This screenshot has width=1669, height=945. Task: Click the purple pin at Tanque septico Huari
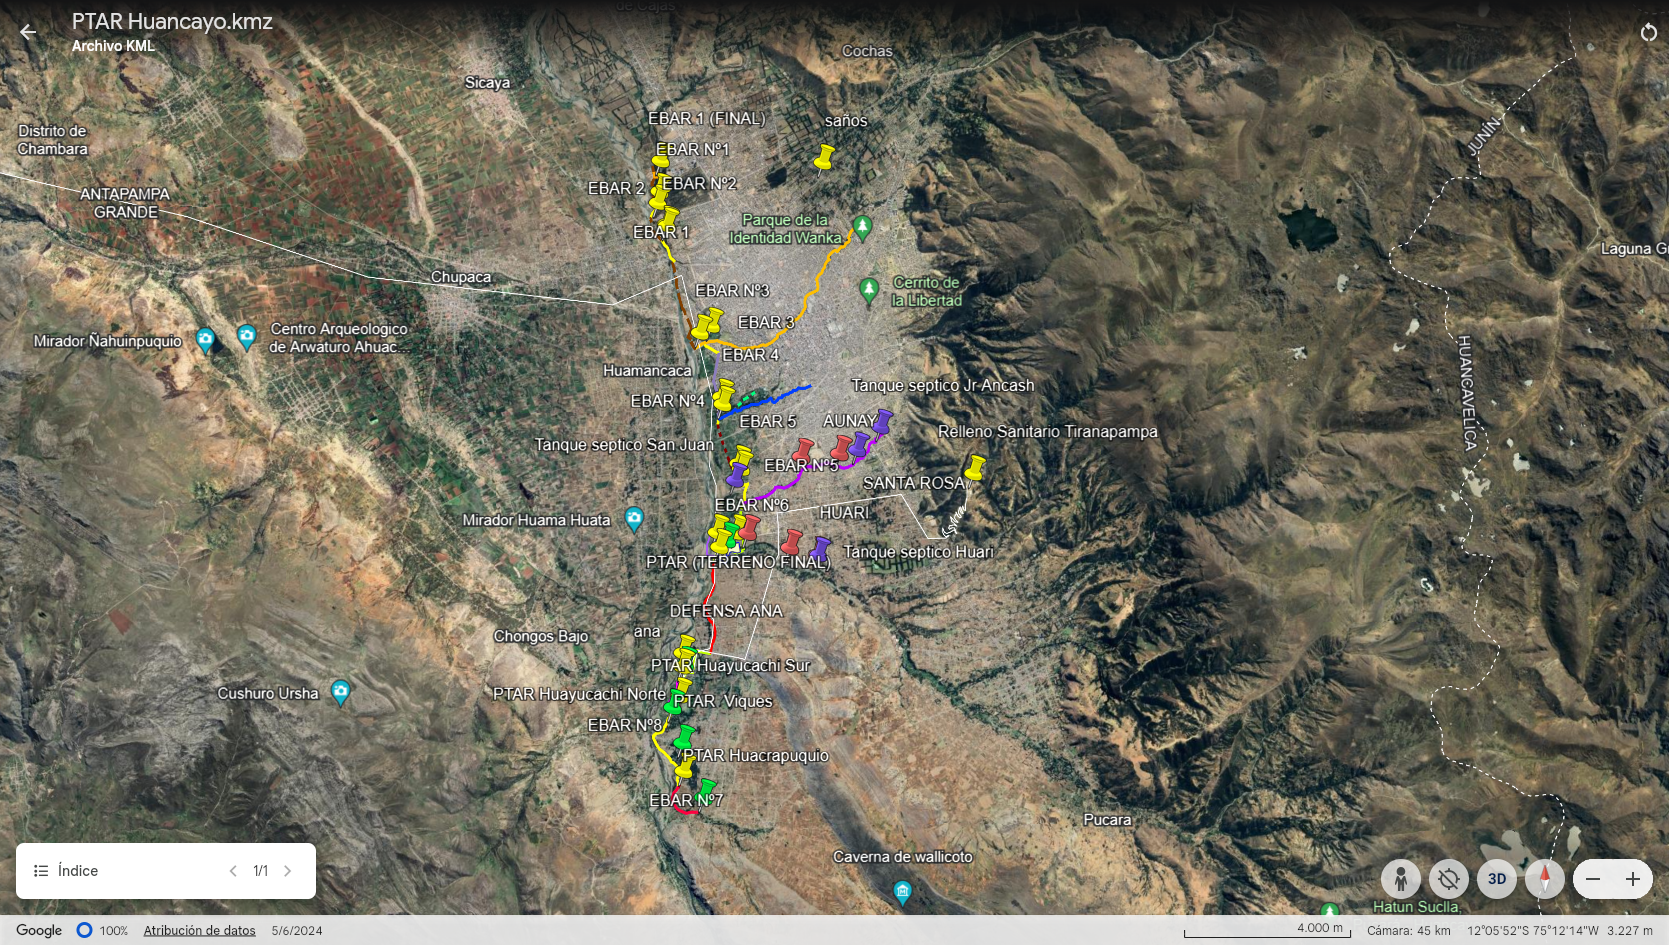pos(820,549)
